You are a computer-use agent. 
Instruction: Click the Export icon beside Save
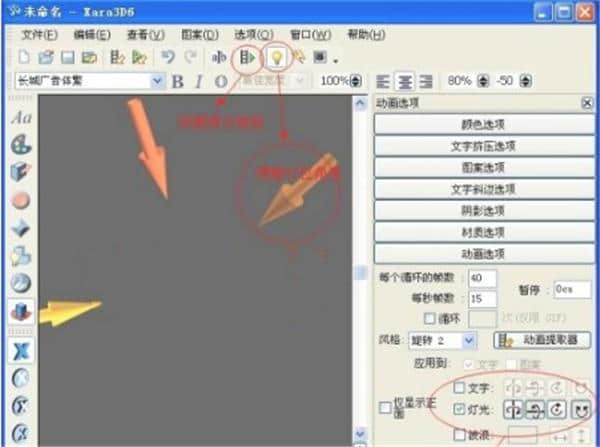coord(90,57)
